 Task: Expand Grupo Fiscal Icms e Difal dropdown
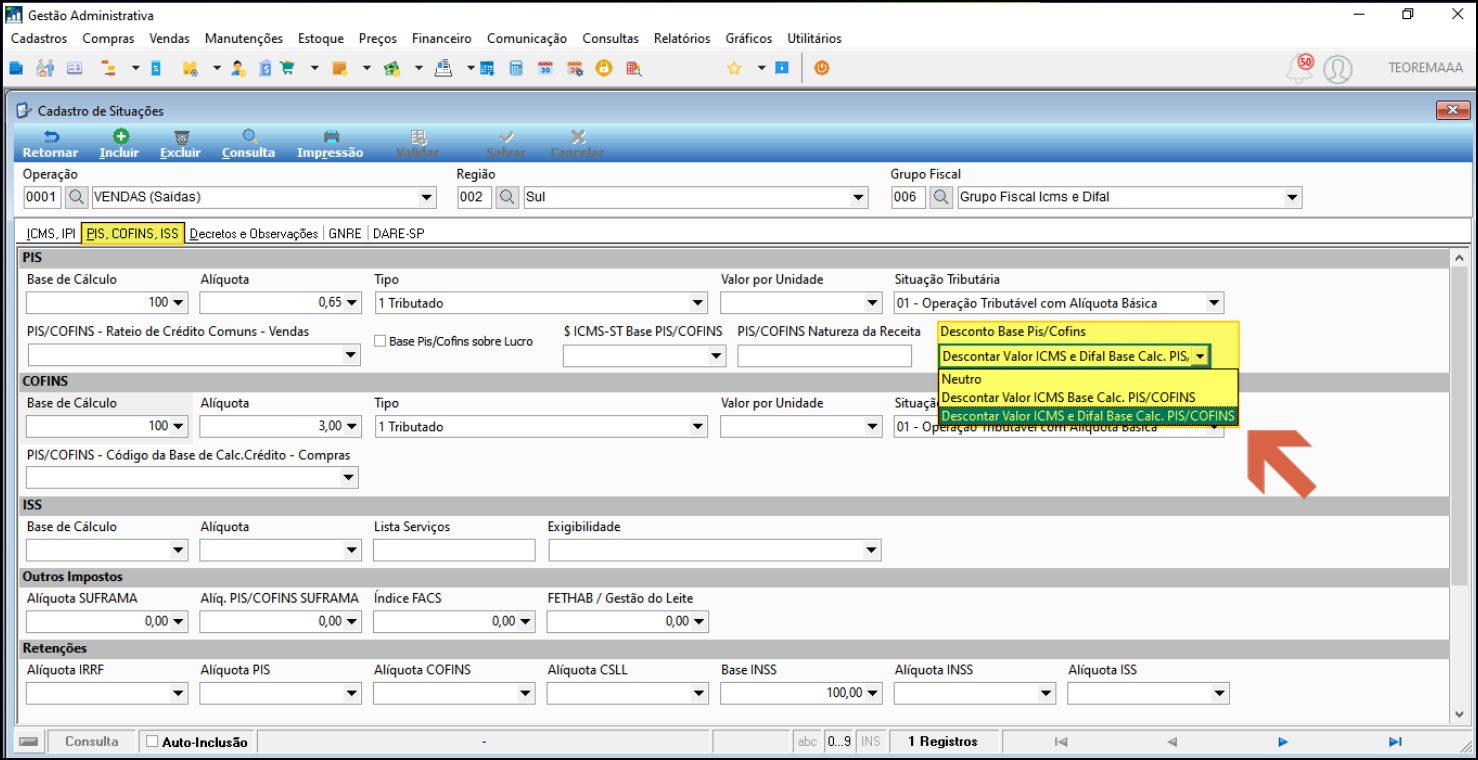(x=1292, y=197)
